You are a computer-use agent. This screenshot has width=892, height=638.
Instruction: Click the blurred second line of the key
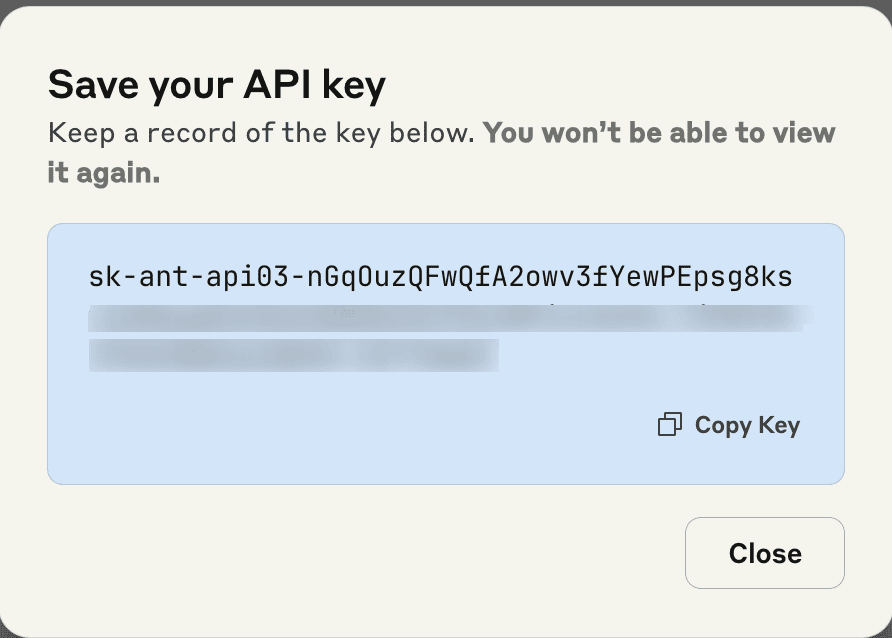448,318
